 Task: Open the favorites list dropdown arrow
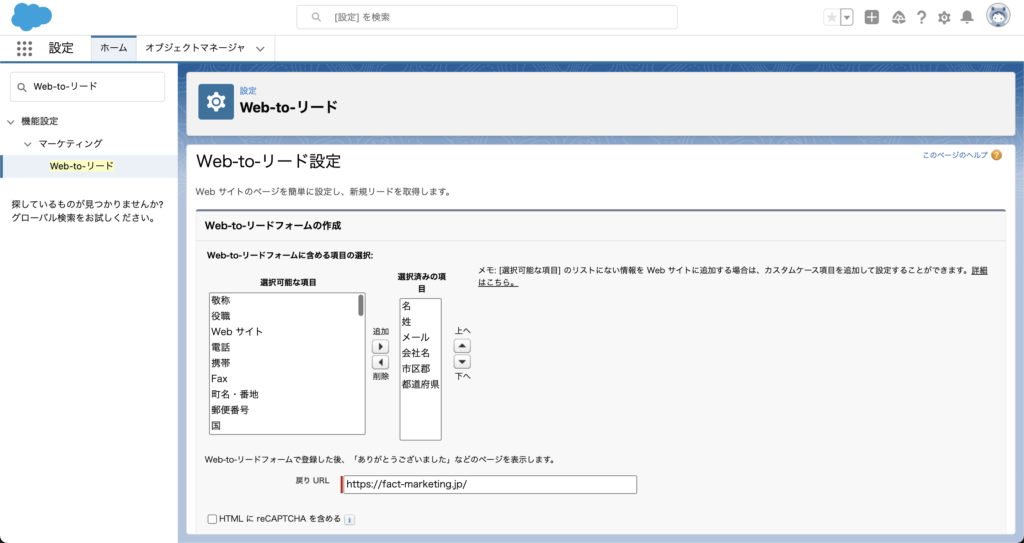tap(847, 18)
